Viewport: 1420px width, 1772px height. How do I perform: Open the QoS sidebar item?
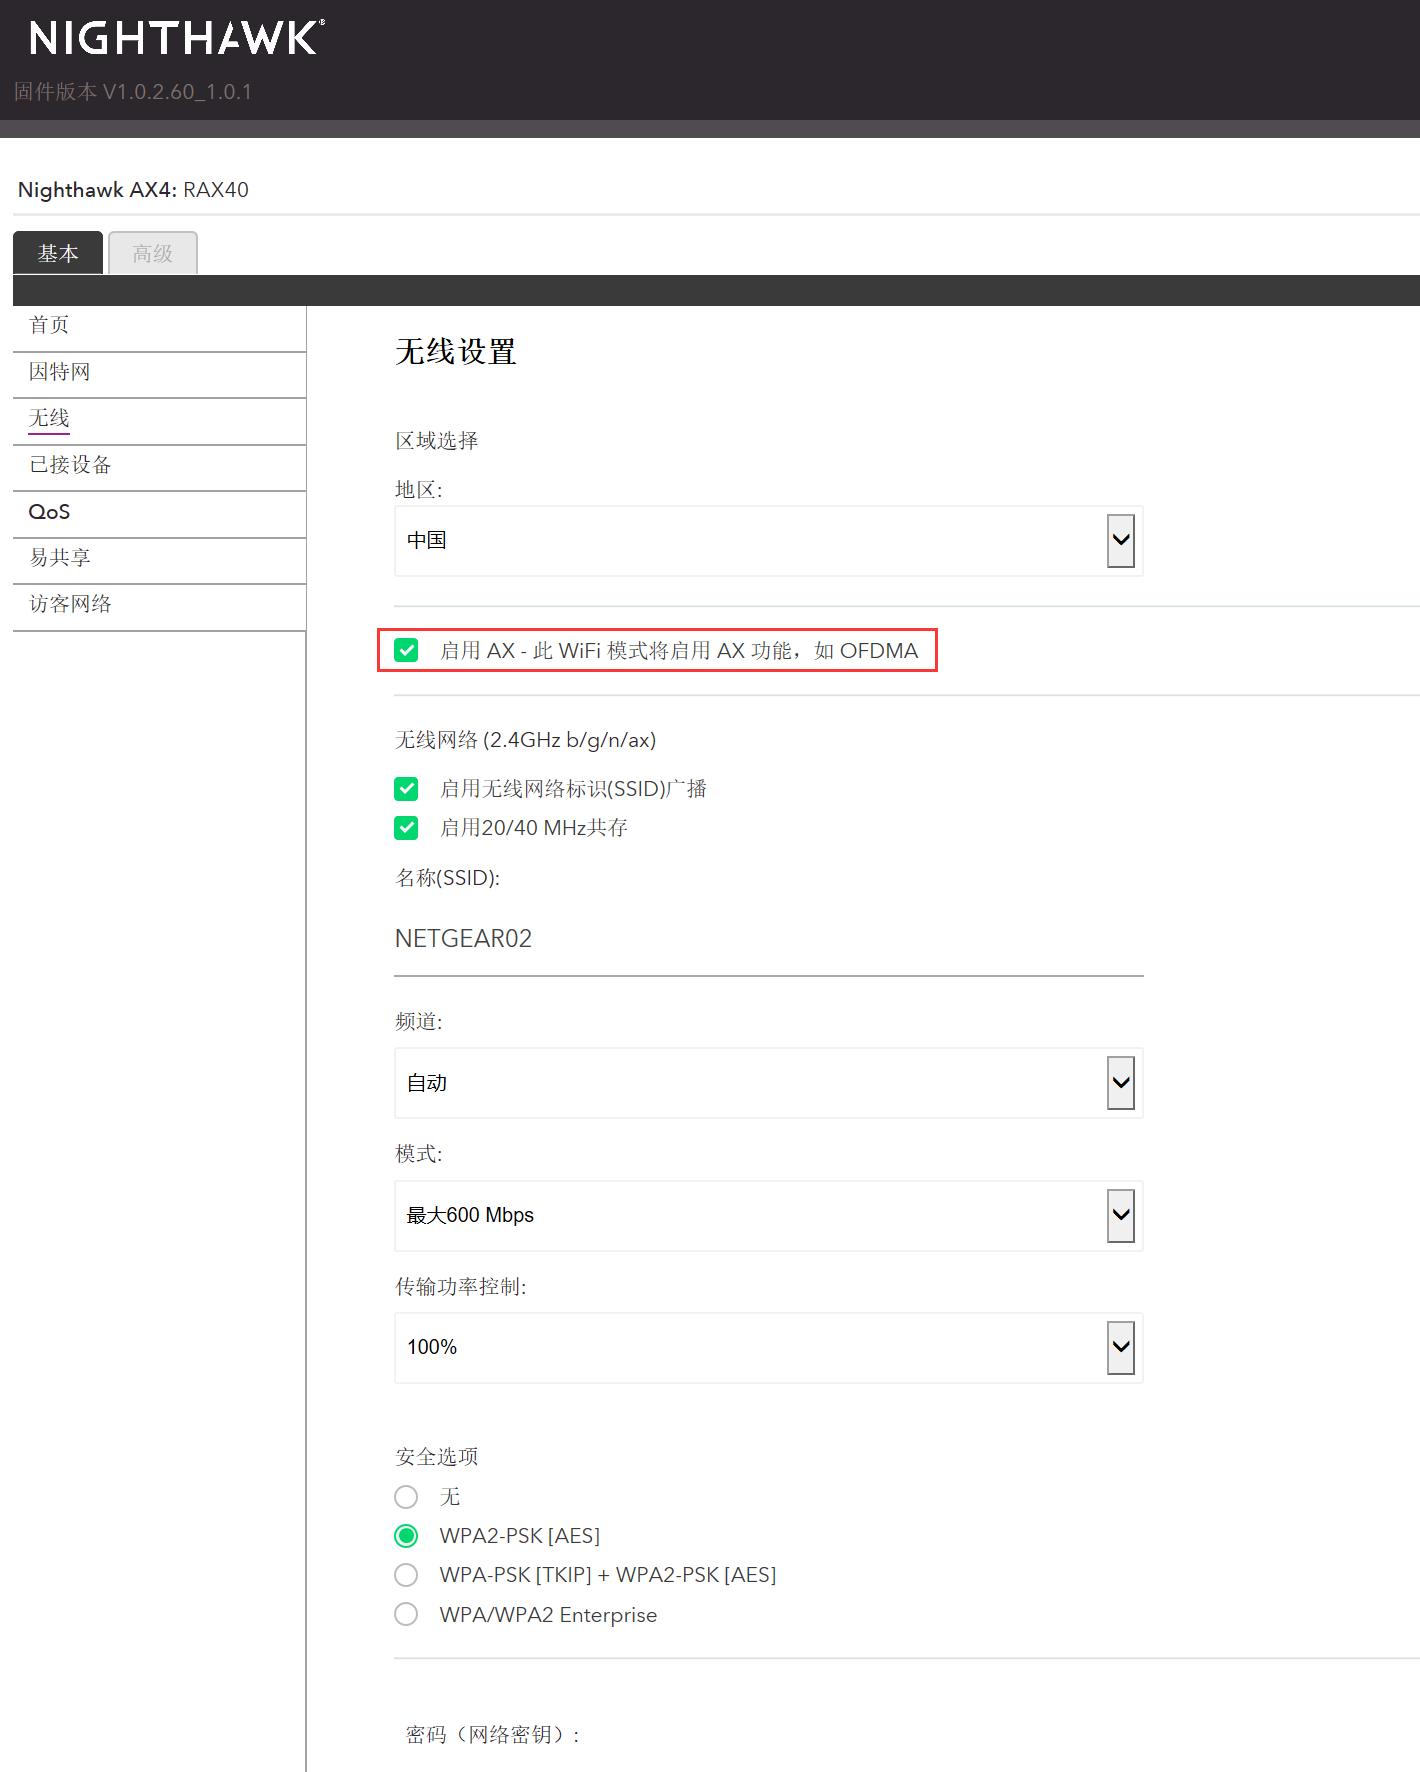[159, 512]
